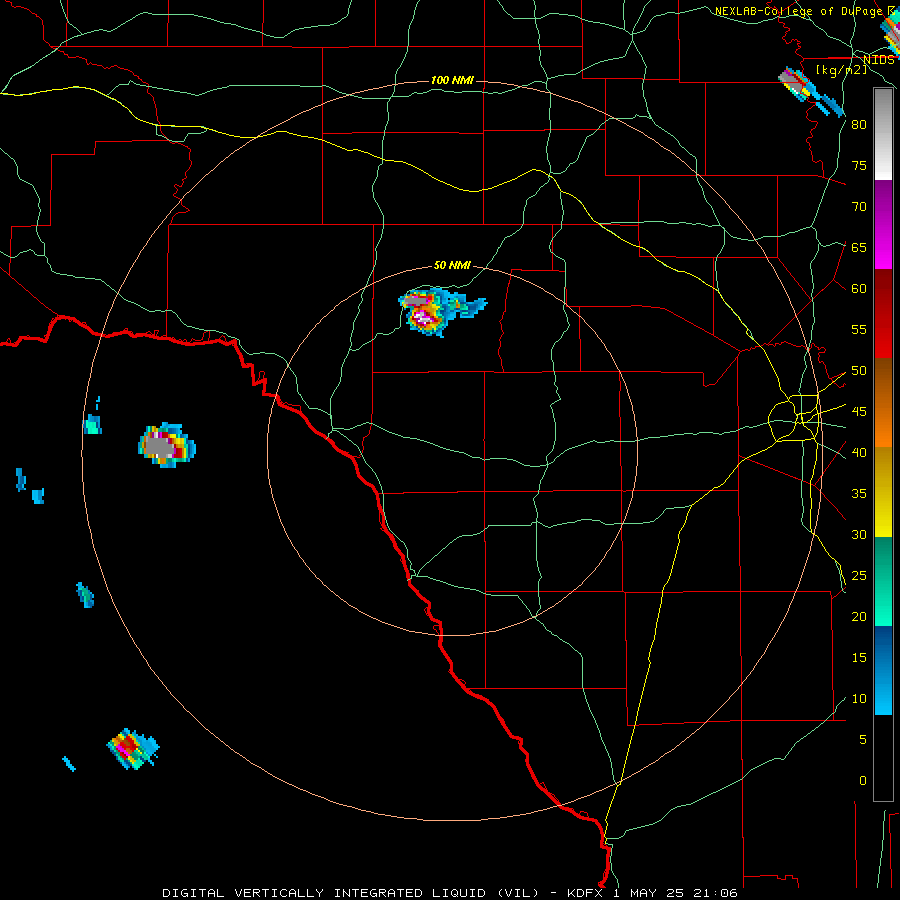The height and width of the screenshot is (900, 900).
Task: Select the 60 value on the color scale
Action: pyautogui.click(x=859, y=289)
